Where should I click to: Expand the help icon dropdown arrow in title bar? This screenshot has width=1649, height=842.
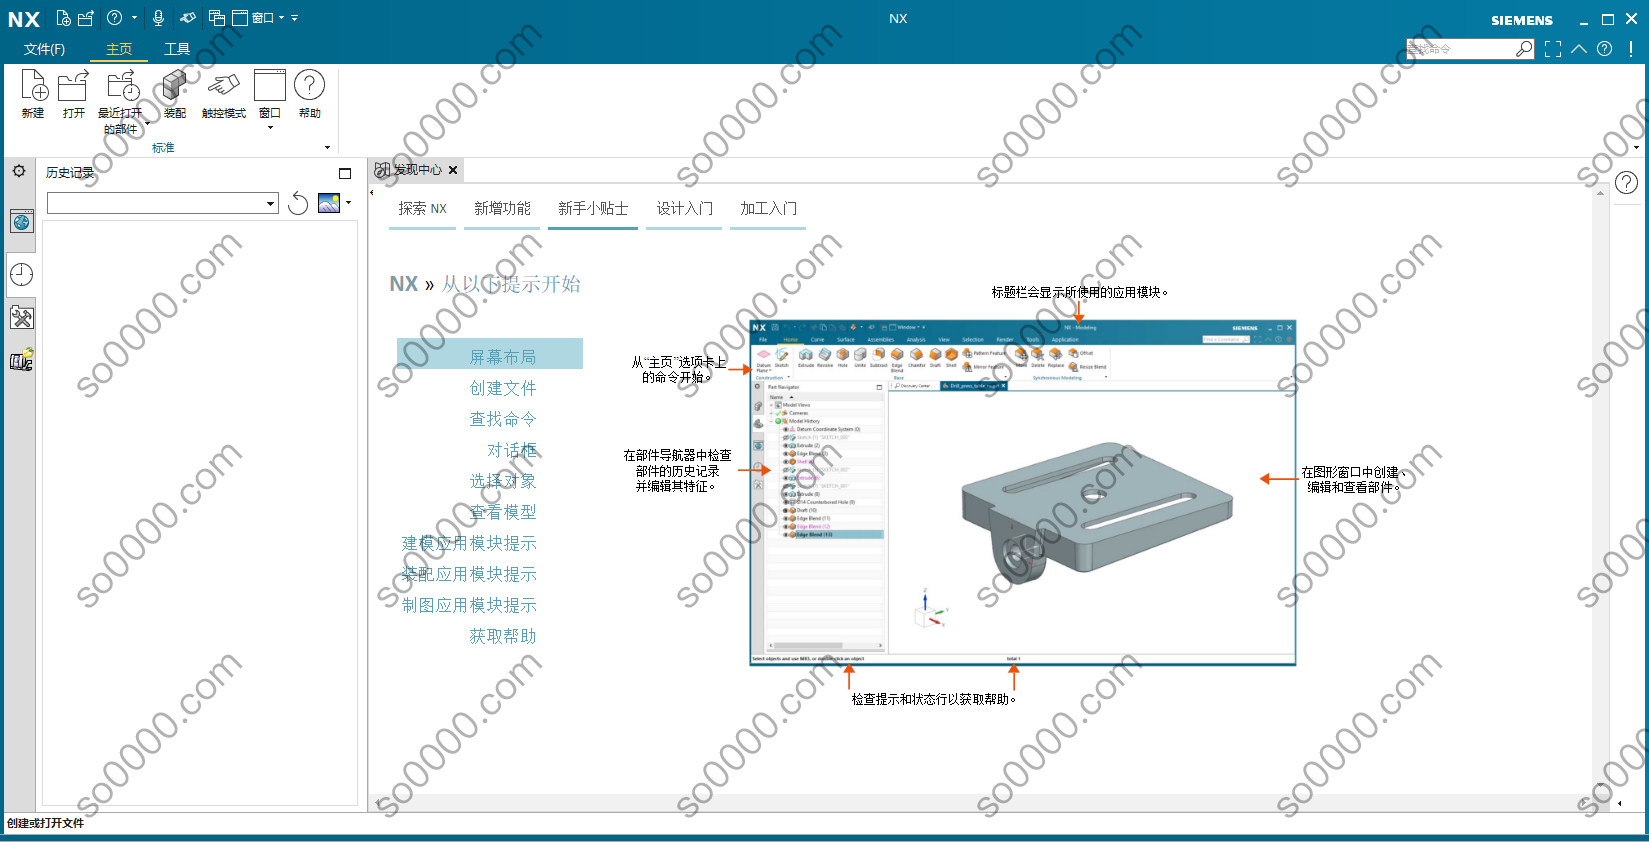(x=134, y=18)
